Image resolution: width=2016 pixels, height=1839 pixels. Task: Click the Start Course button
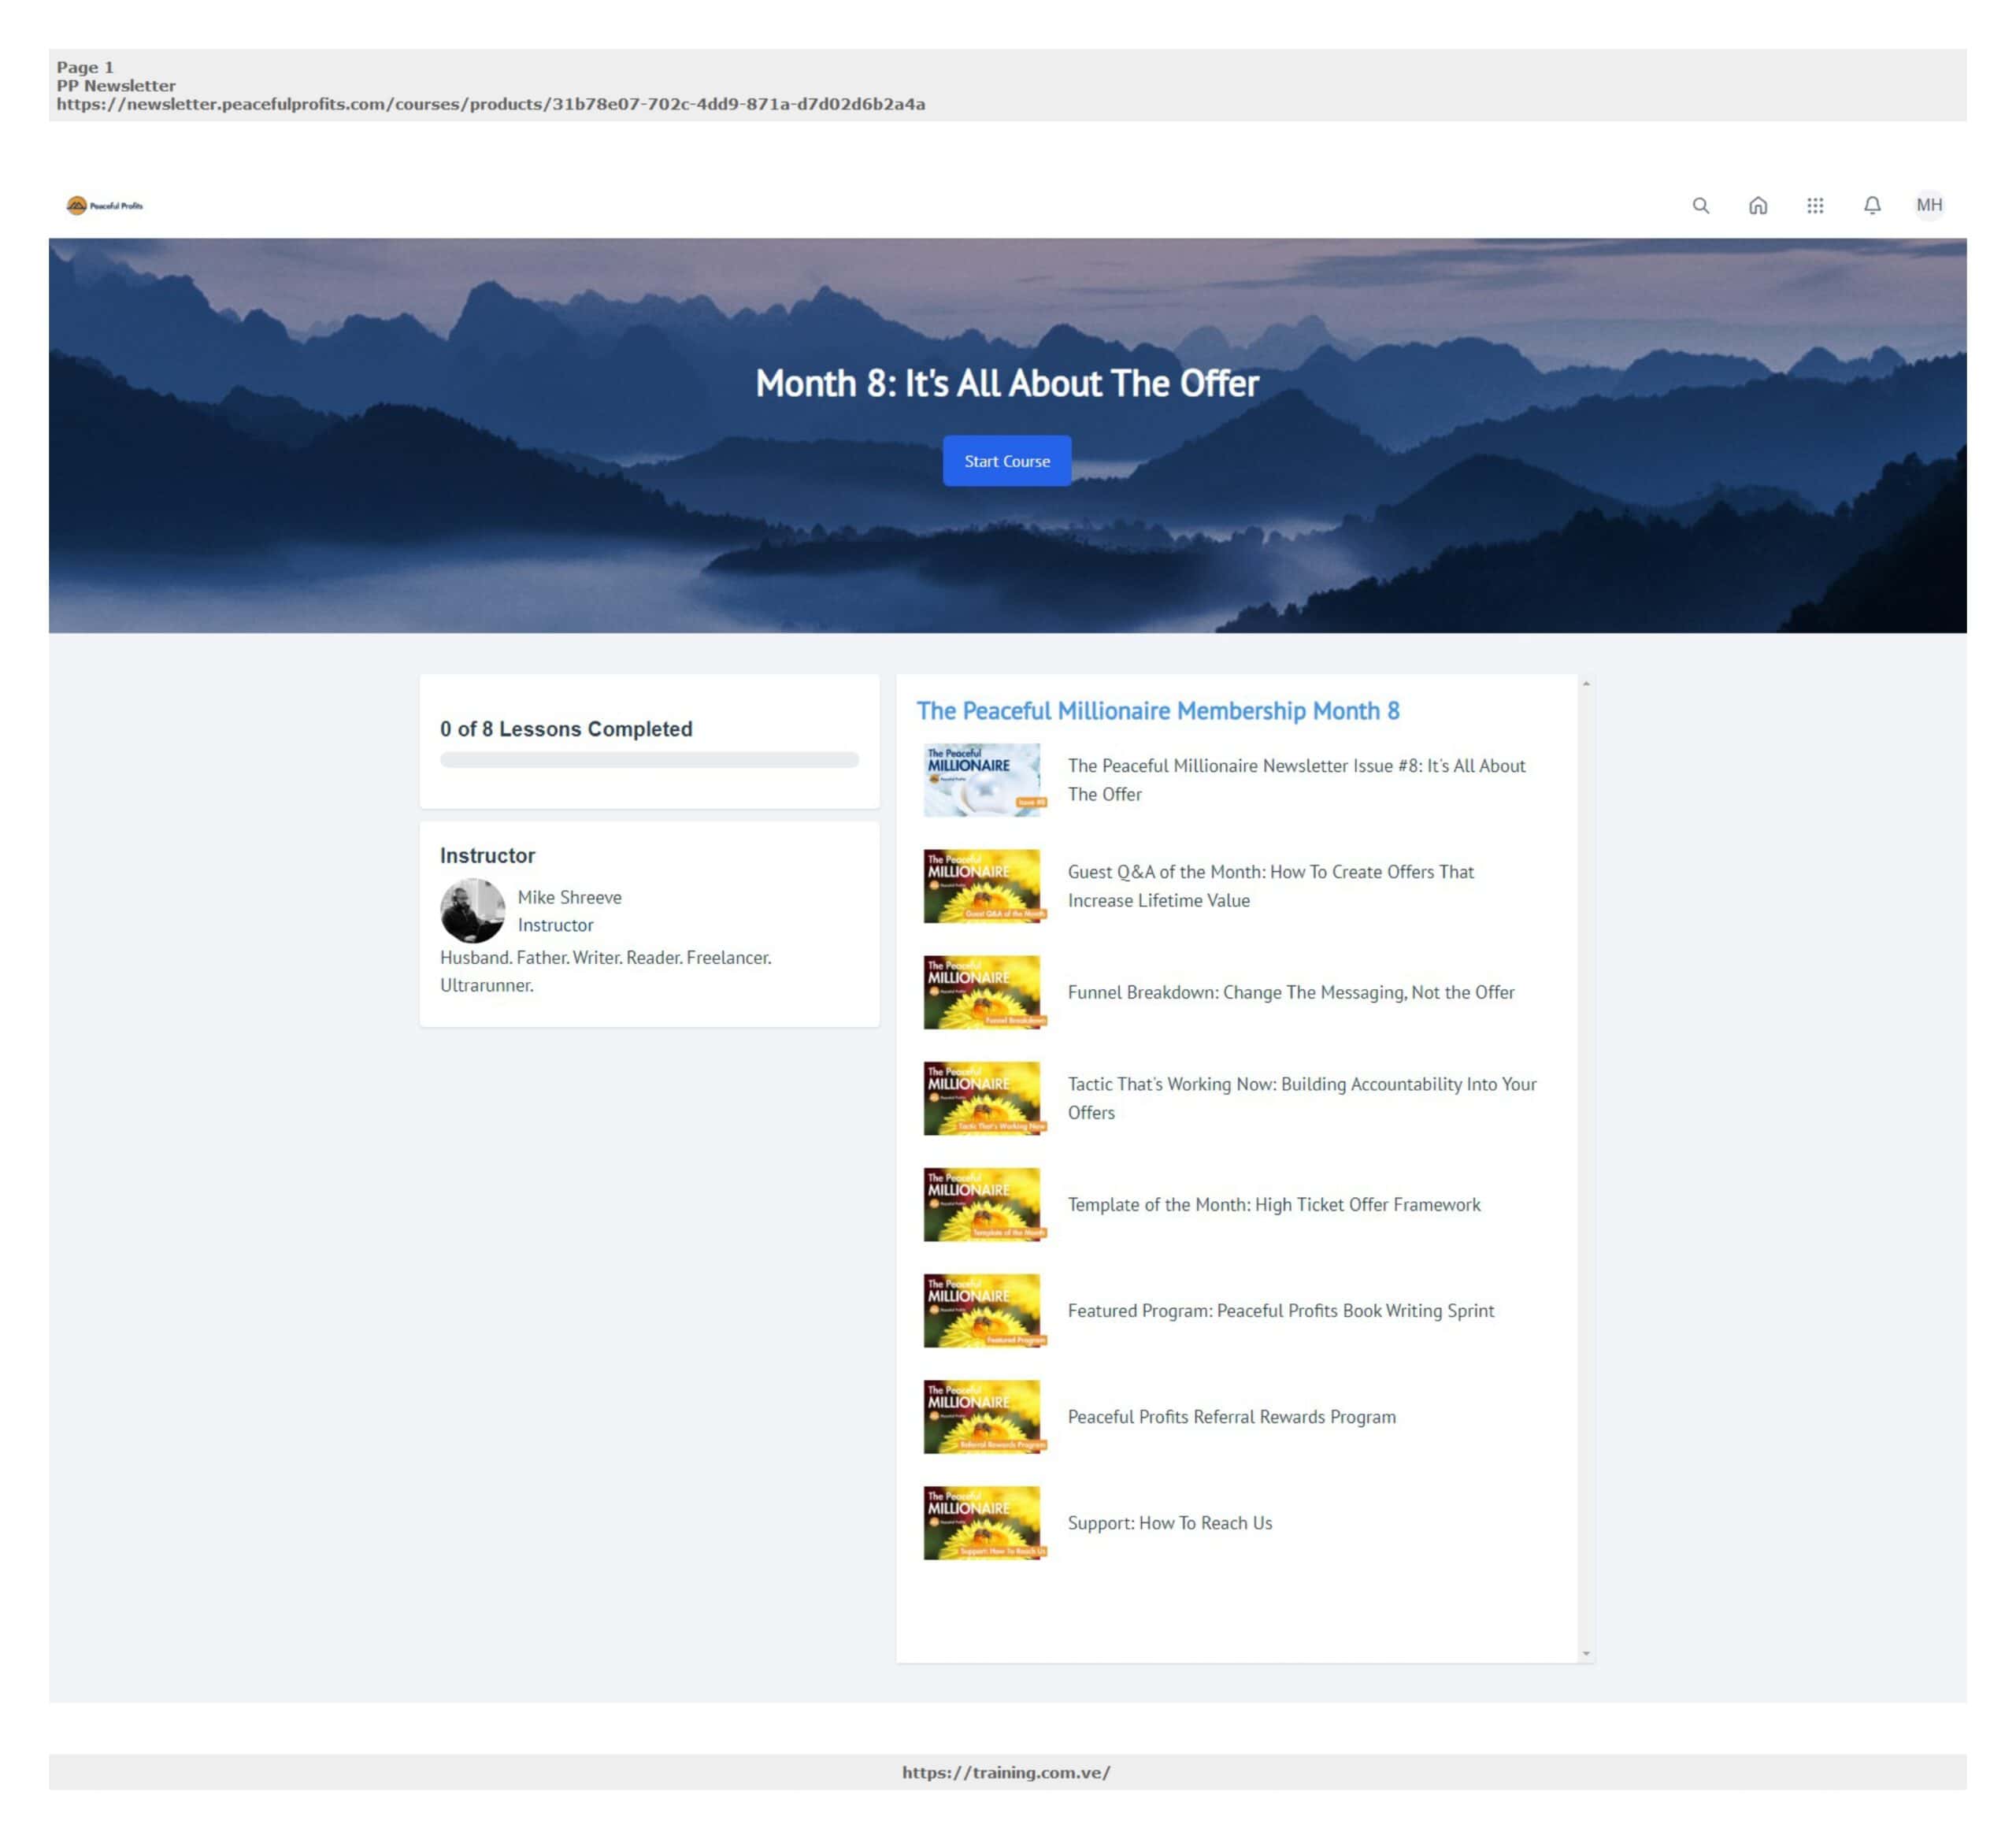[x=1006, y=461]
